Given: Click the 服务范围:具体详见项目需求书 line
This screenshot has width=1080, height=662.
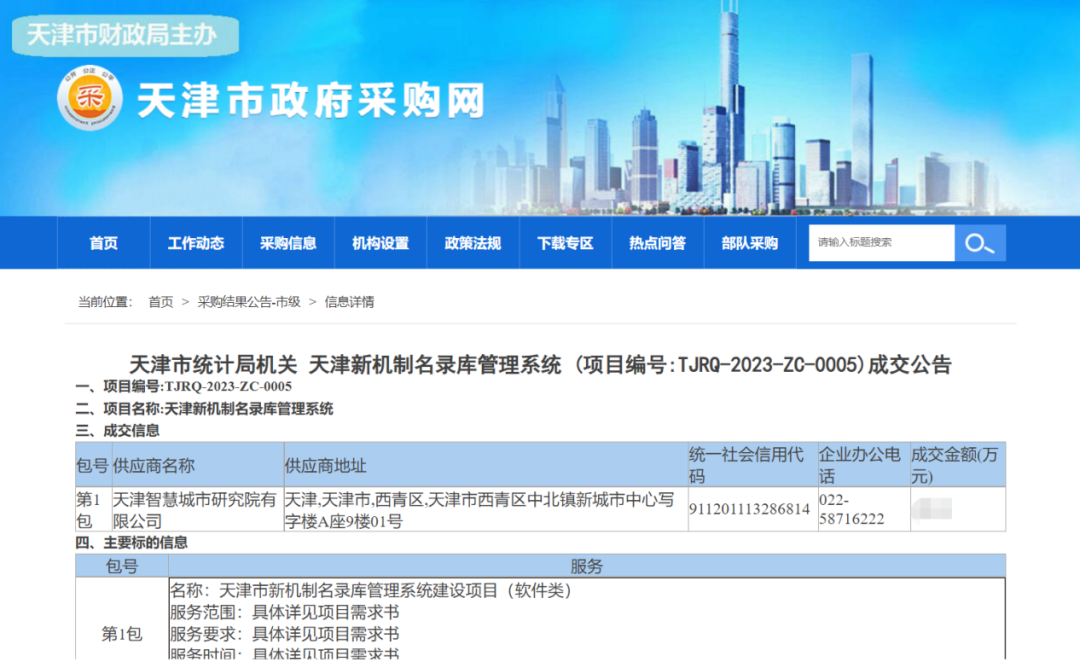Looking at the screenshot, I should 284,612.
